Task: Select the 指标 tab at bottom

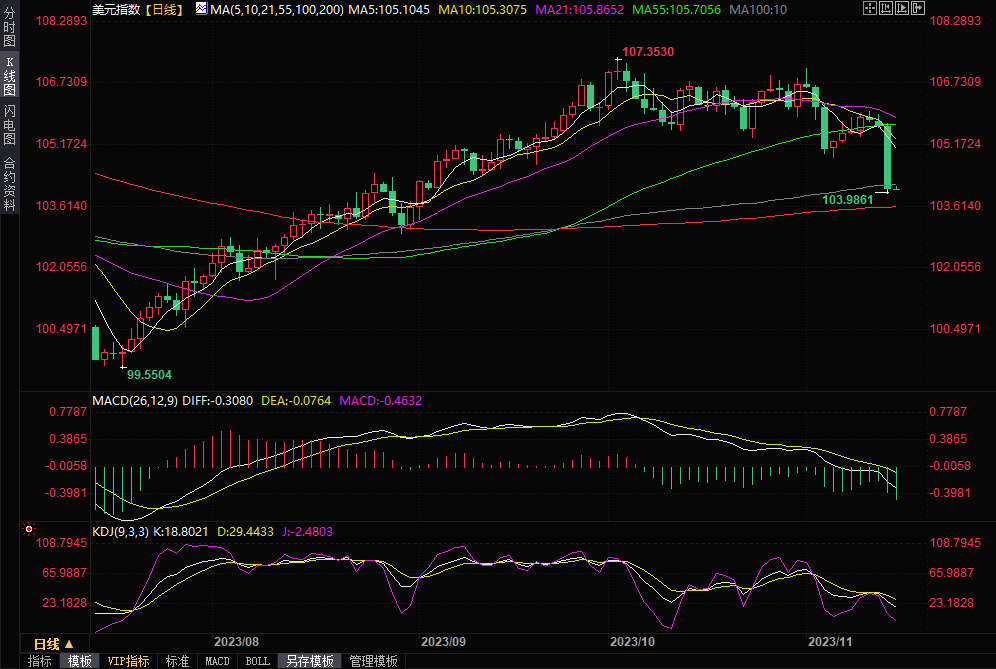Action: point(40,661)
